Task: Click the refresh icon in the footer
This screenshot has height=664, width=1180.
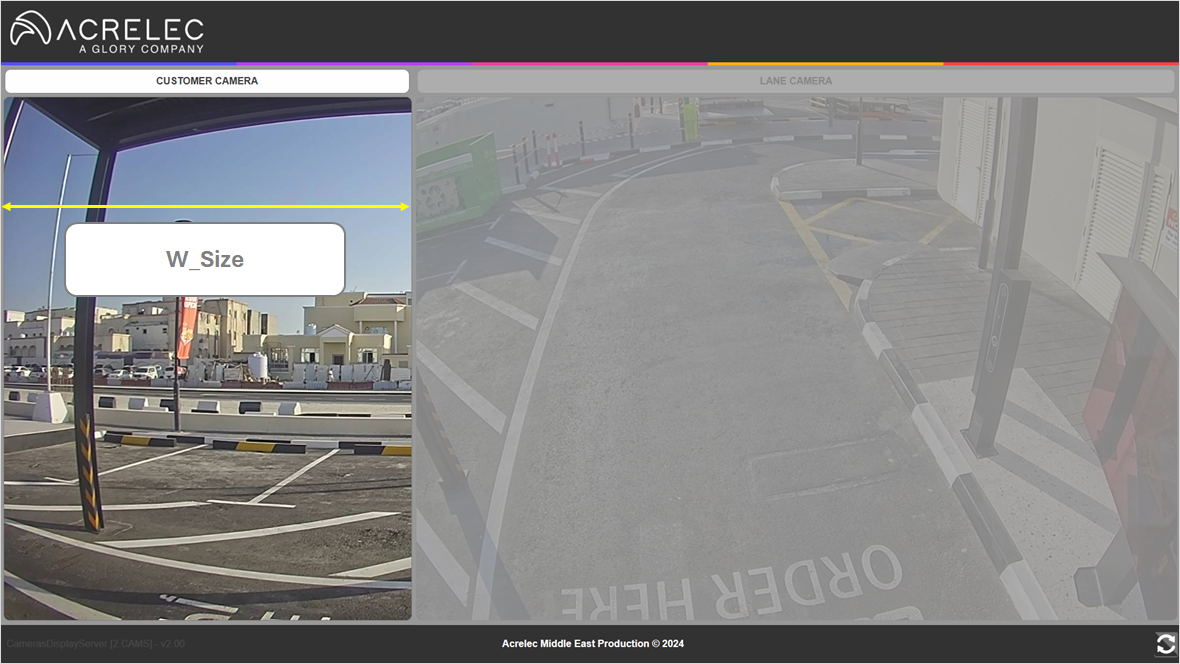Action: (x=1165, y=643)
